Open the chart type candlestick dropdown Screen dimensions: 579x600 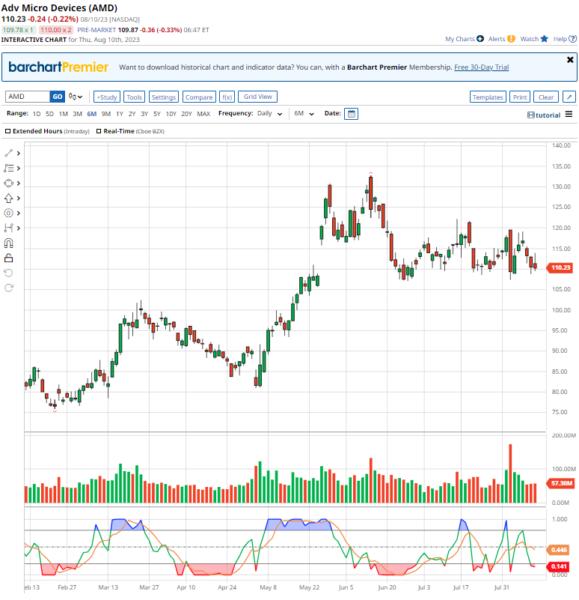point(75,97)
